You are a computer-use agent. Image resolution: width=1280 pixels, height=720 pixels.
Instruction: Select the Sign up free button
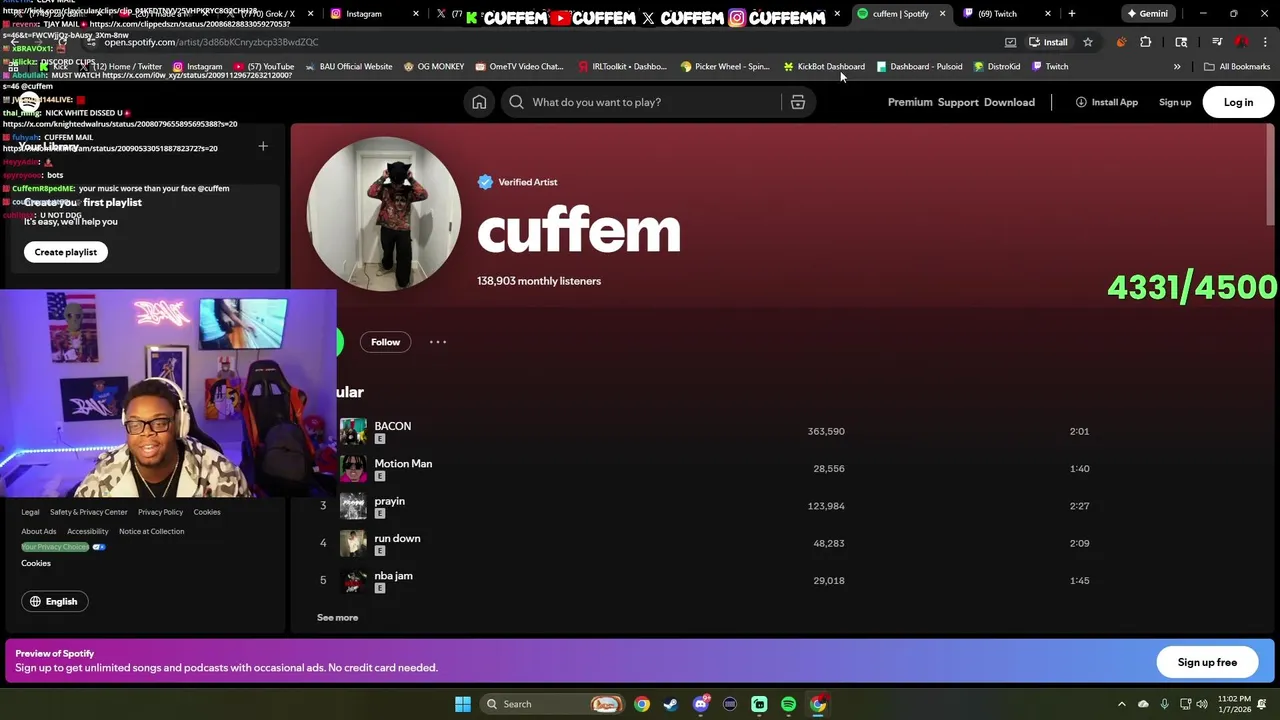pos(1207,662)
